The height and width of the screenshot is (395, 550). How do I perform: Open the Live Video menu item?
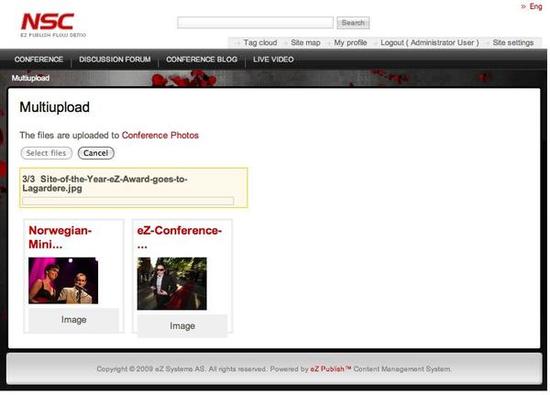[x=273, y=59]
